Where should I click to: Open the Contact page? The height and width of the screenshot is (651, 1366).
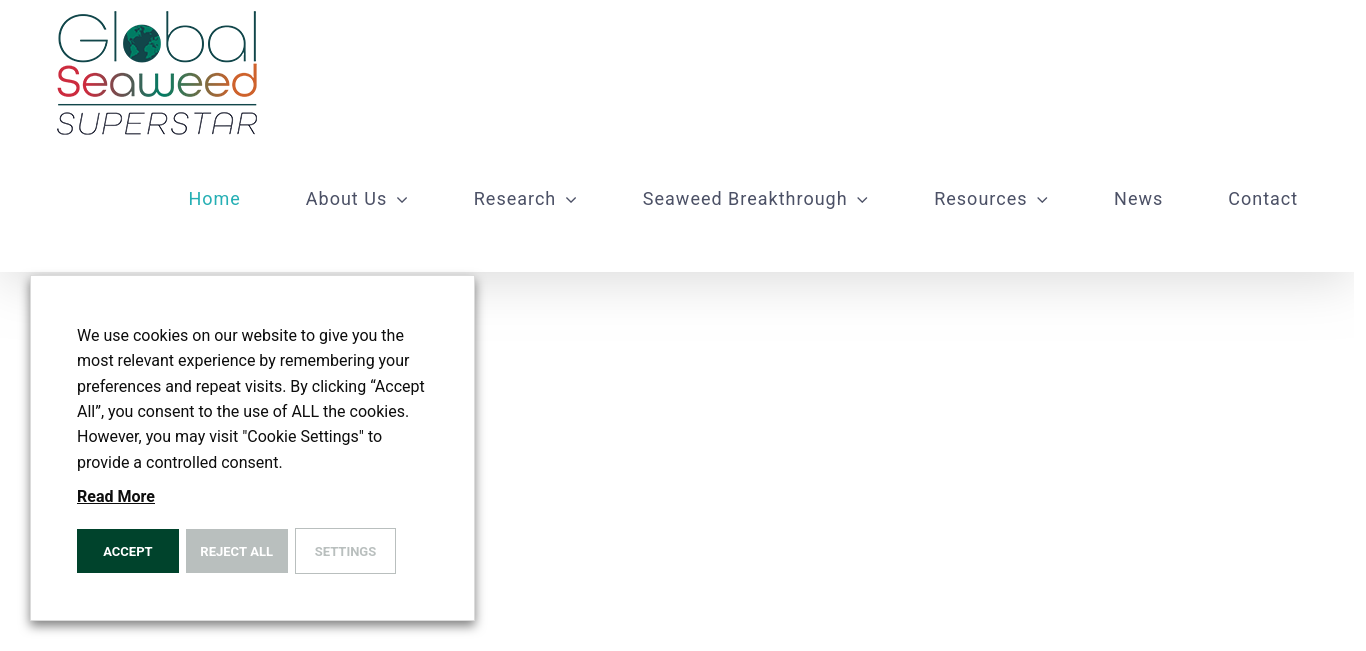pos(1262,199)
